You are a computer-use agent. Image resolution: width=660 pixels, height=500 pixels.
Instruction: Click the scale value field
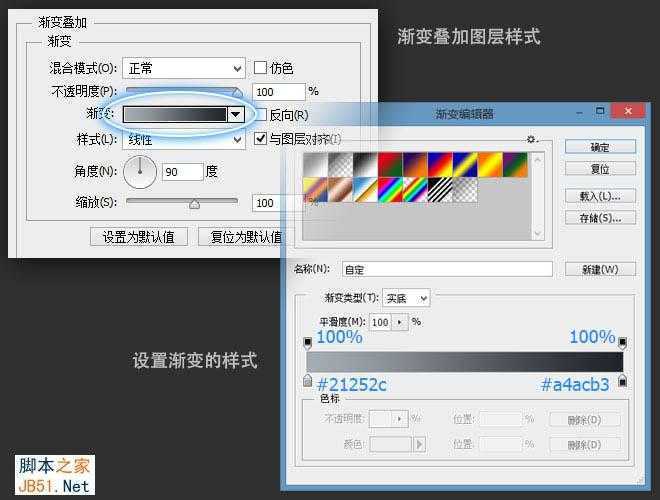tap(278, 203)
